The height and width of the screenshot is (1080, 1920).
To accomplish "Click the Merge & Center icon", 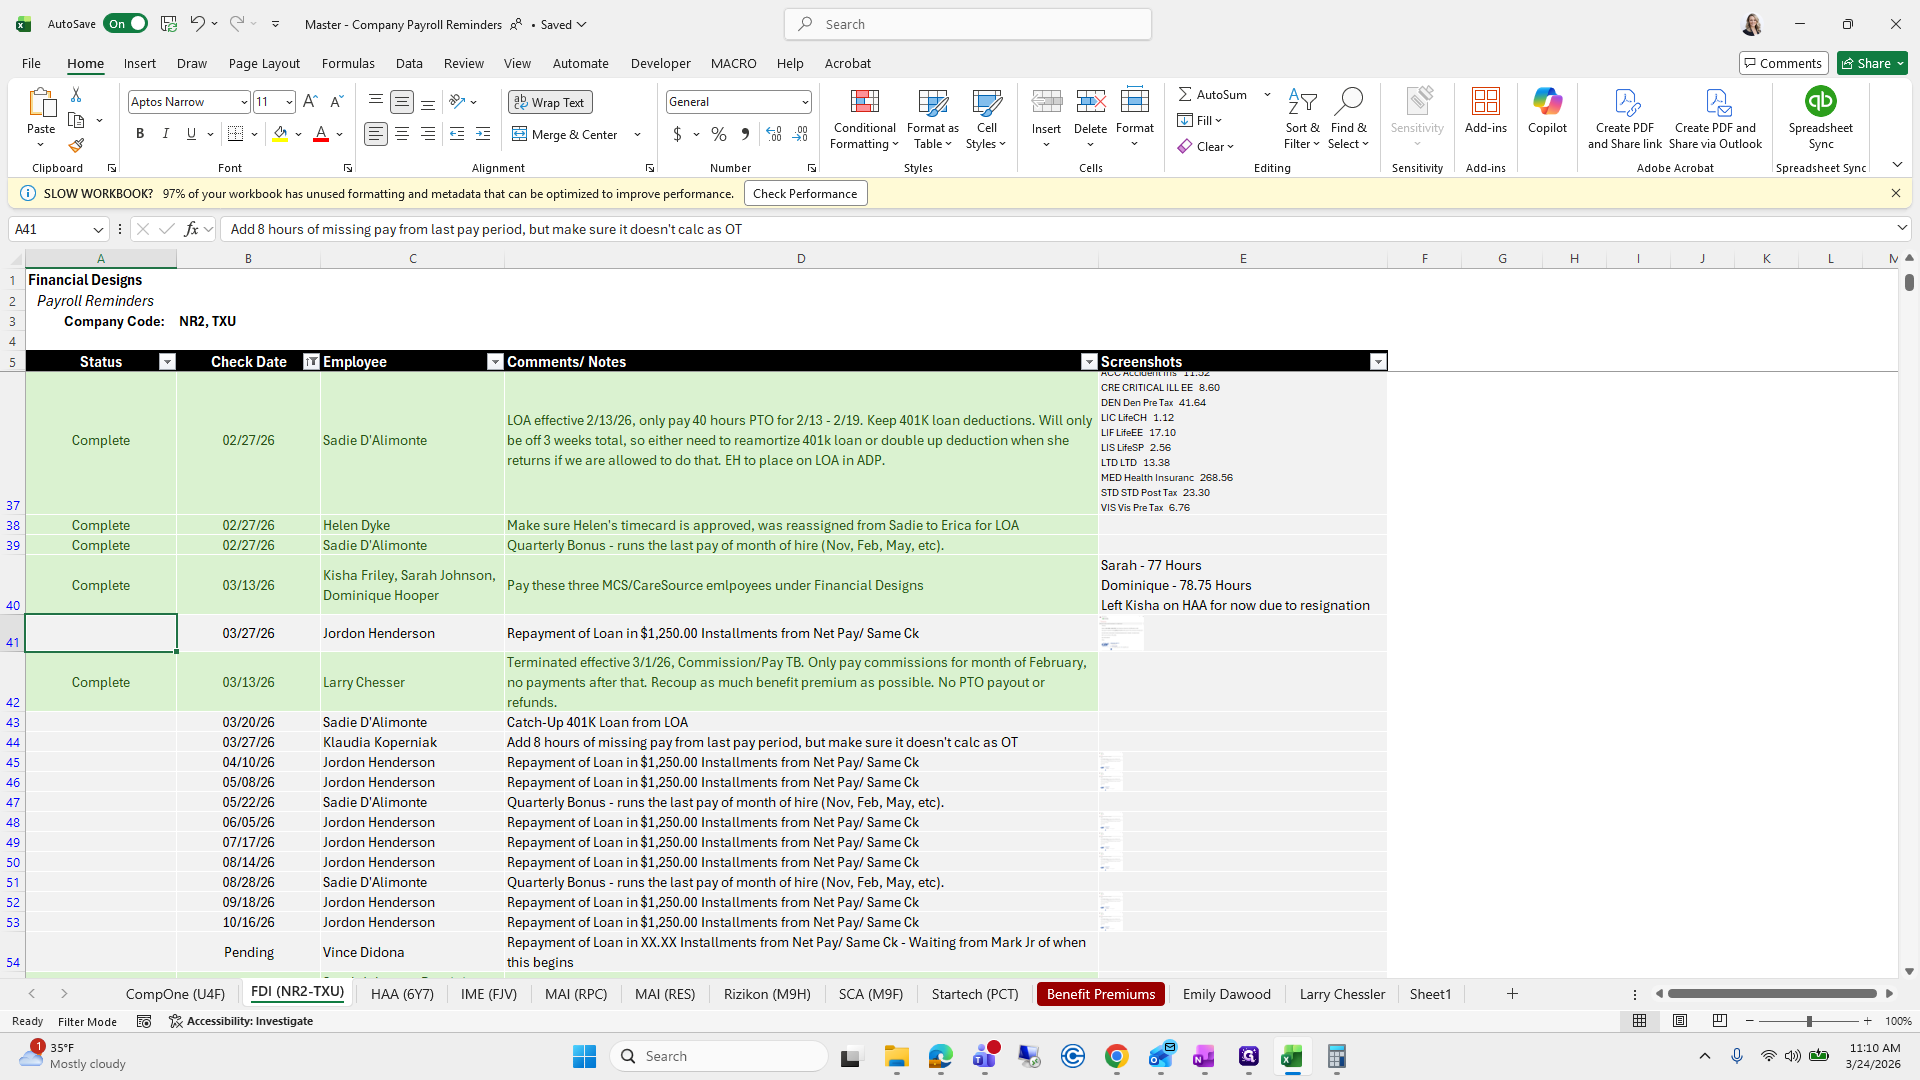I will click(519, 134).
